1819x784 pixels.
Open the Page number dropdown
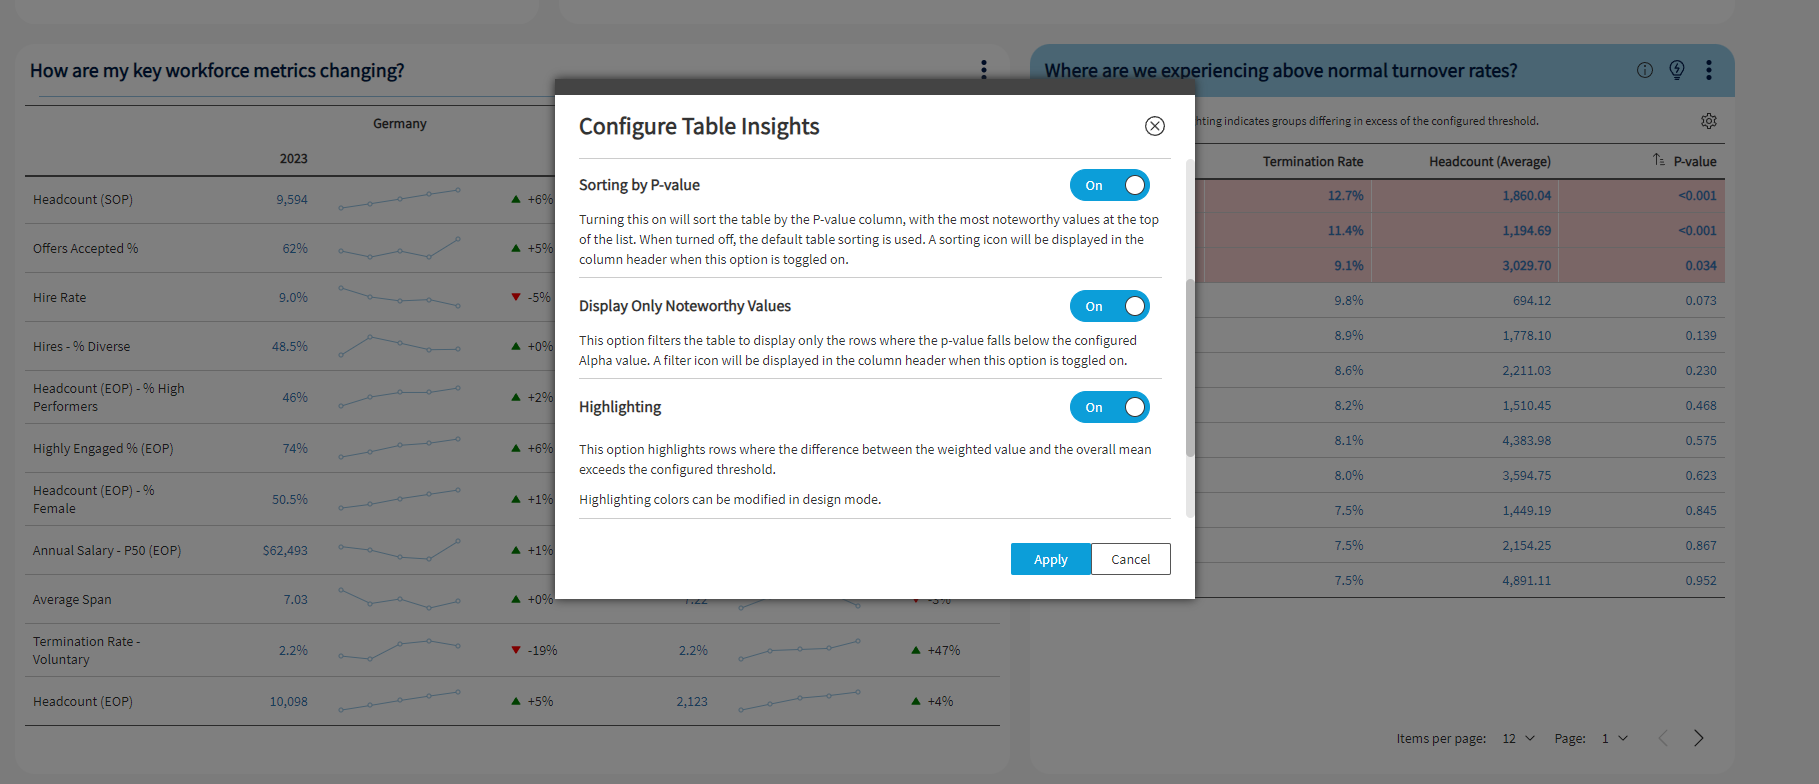pyautogui.click(x=1614, y=738)
